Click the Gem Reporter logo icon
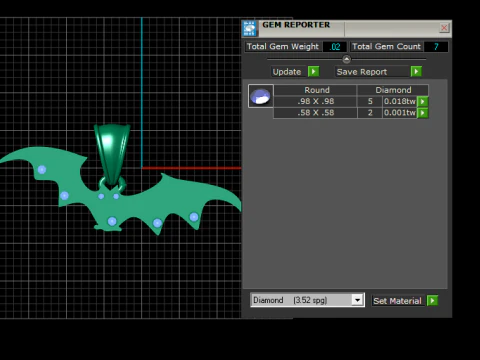Screen dimensions: 480x360 tap(249, 28)
